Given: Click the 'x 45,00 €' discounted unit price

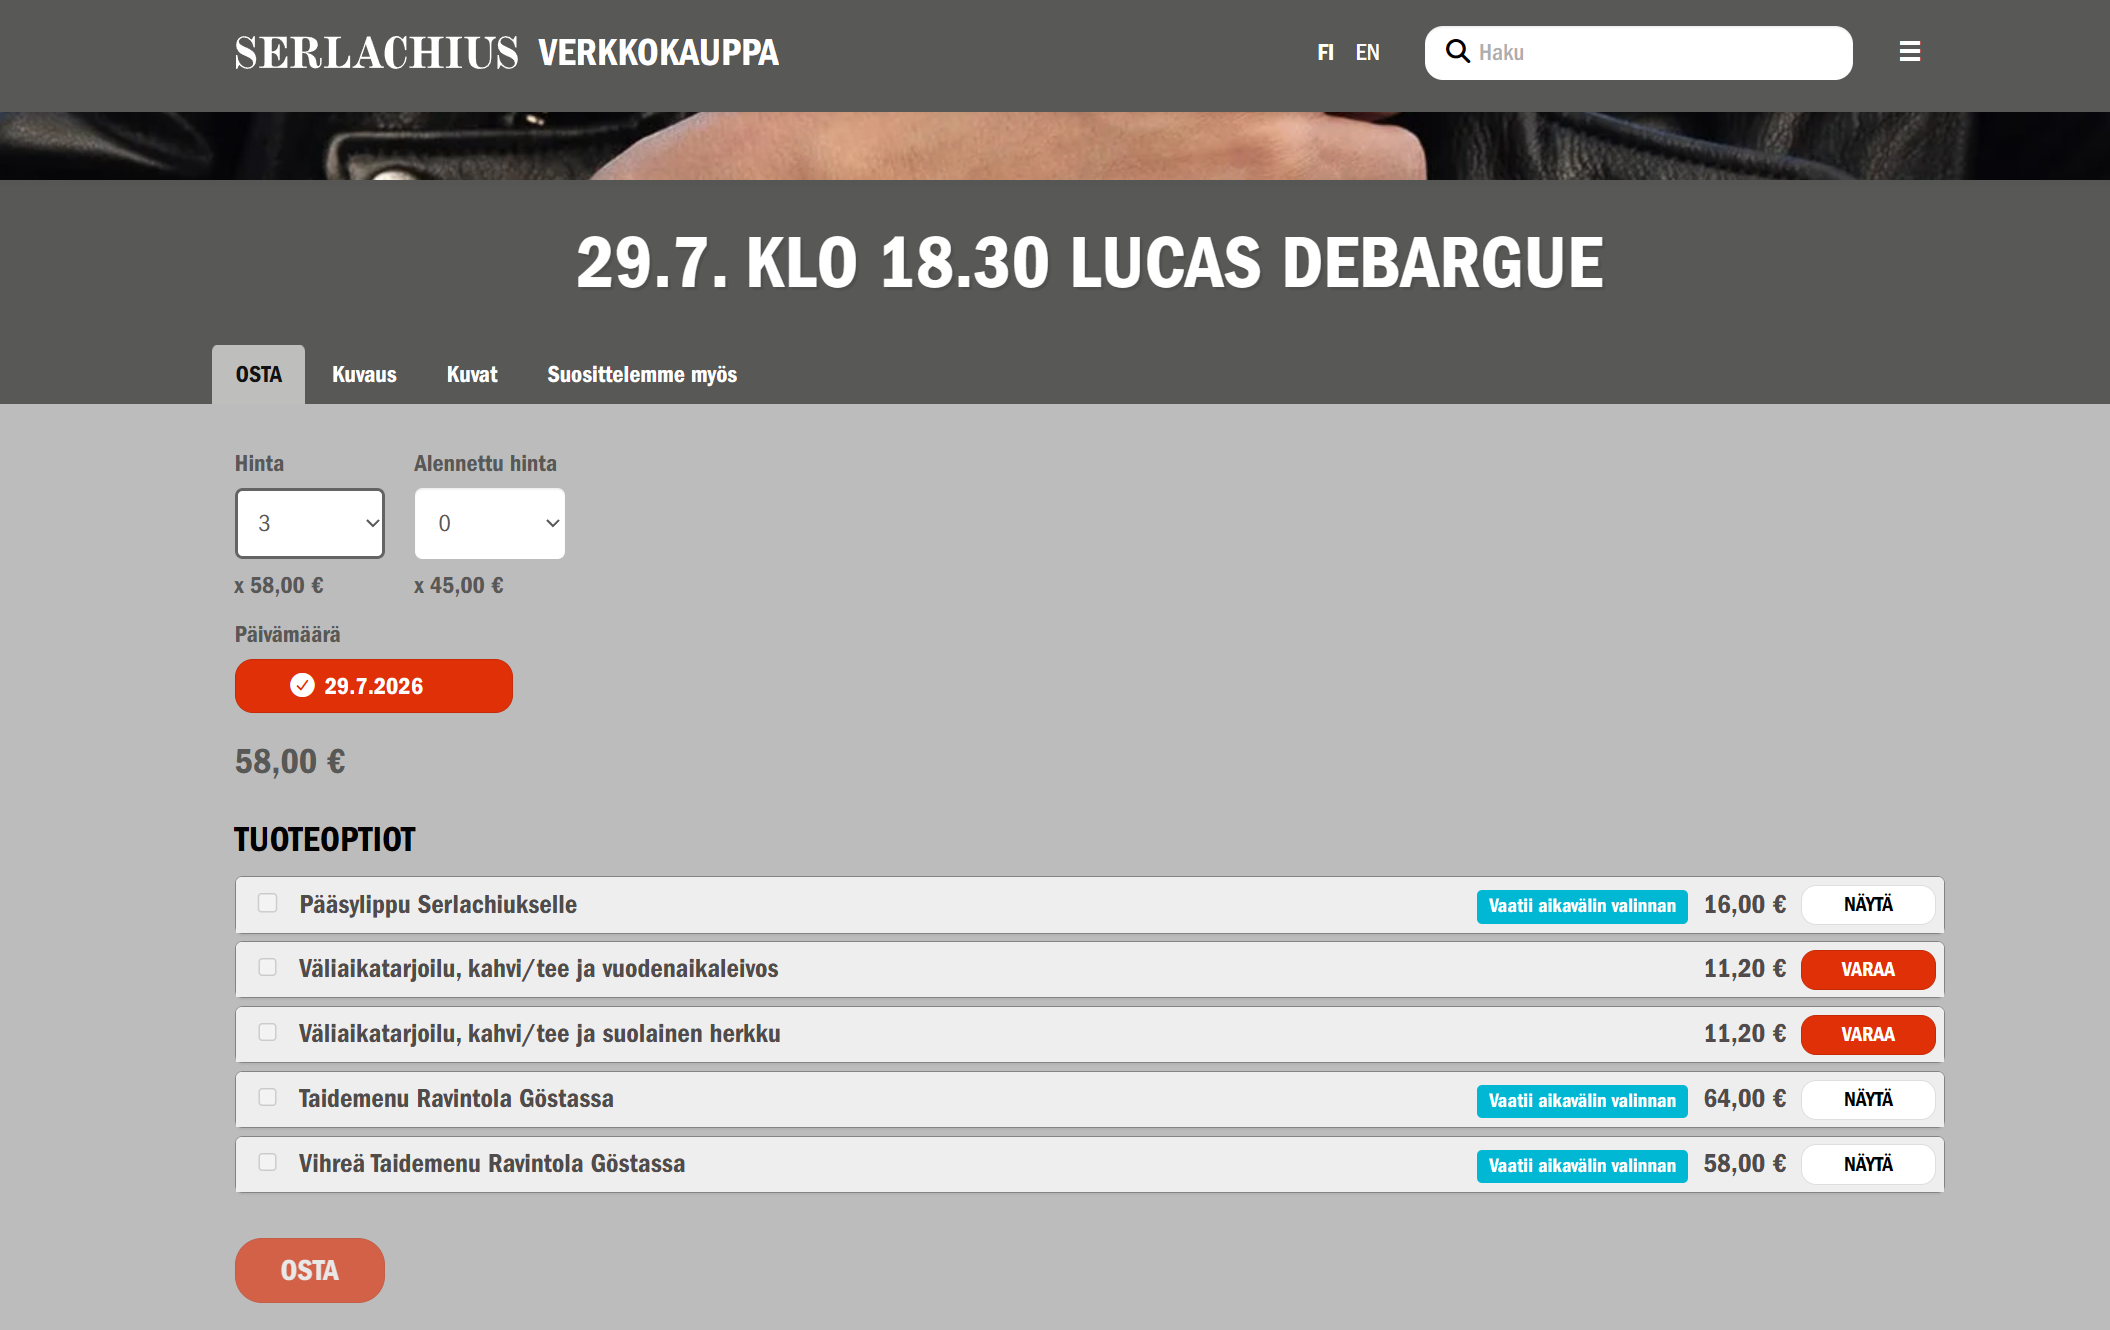Looking at the screenshot, I should coord(459,586).
